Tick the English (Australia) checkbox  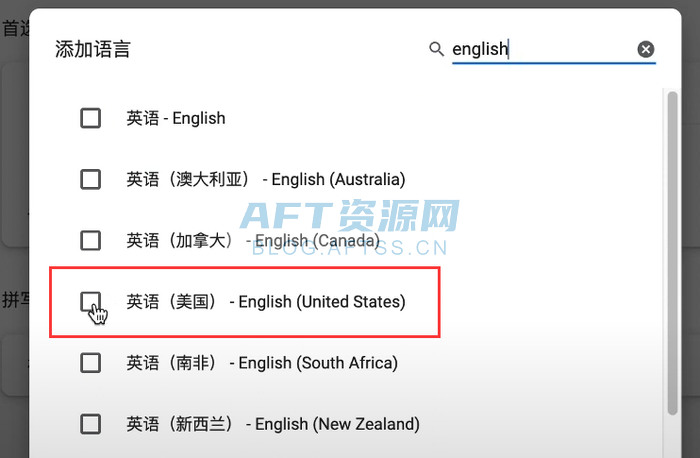[91, 179]
